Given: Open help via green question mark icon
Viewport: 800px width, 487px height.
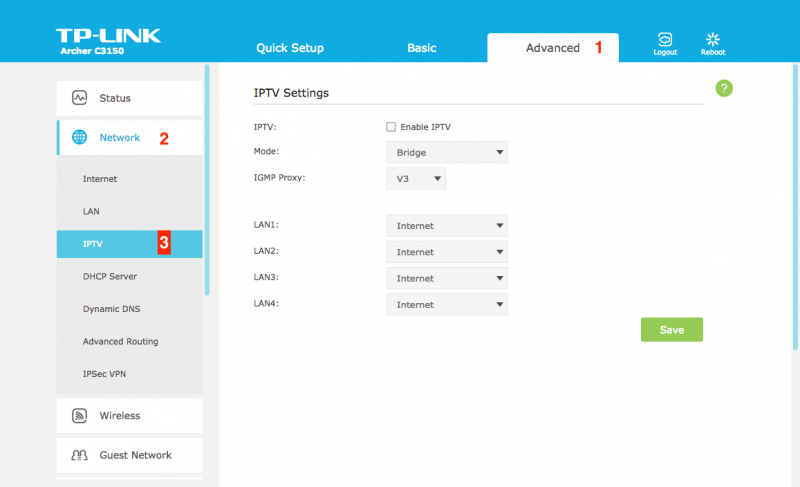Looking at the screenshot, I should click(x=724, y=88).
